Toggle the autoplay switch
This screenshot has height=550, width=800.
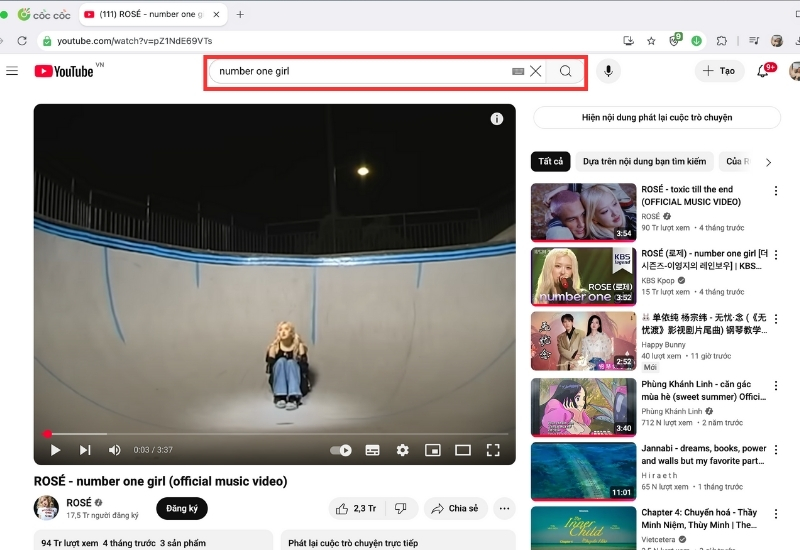click(x=340, y=450)
